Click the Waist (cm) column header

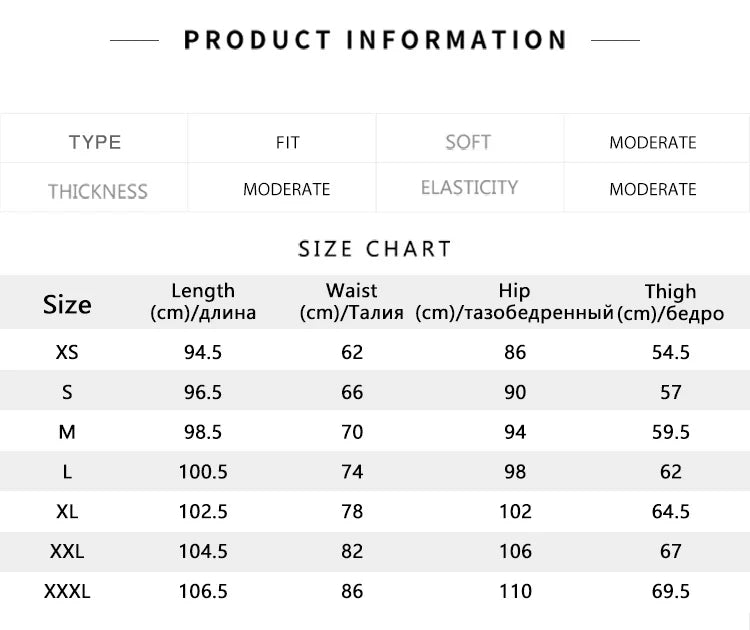[x=352, y=301]
